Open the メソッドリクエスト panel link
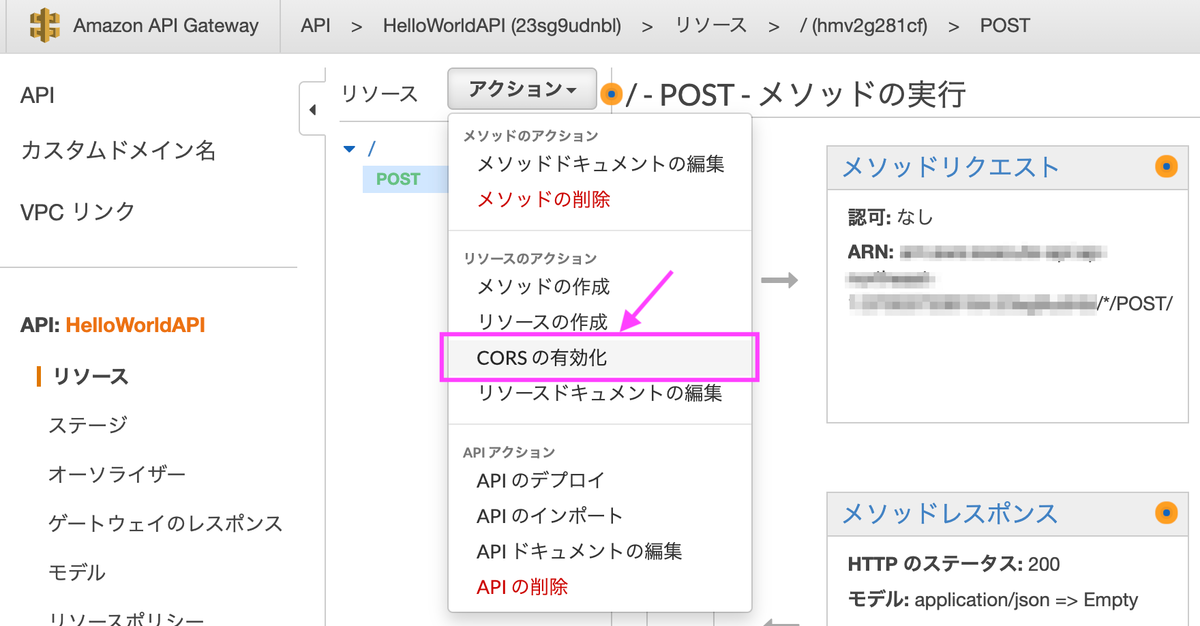 (950, 167)
